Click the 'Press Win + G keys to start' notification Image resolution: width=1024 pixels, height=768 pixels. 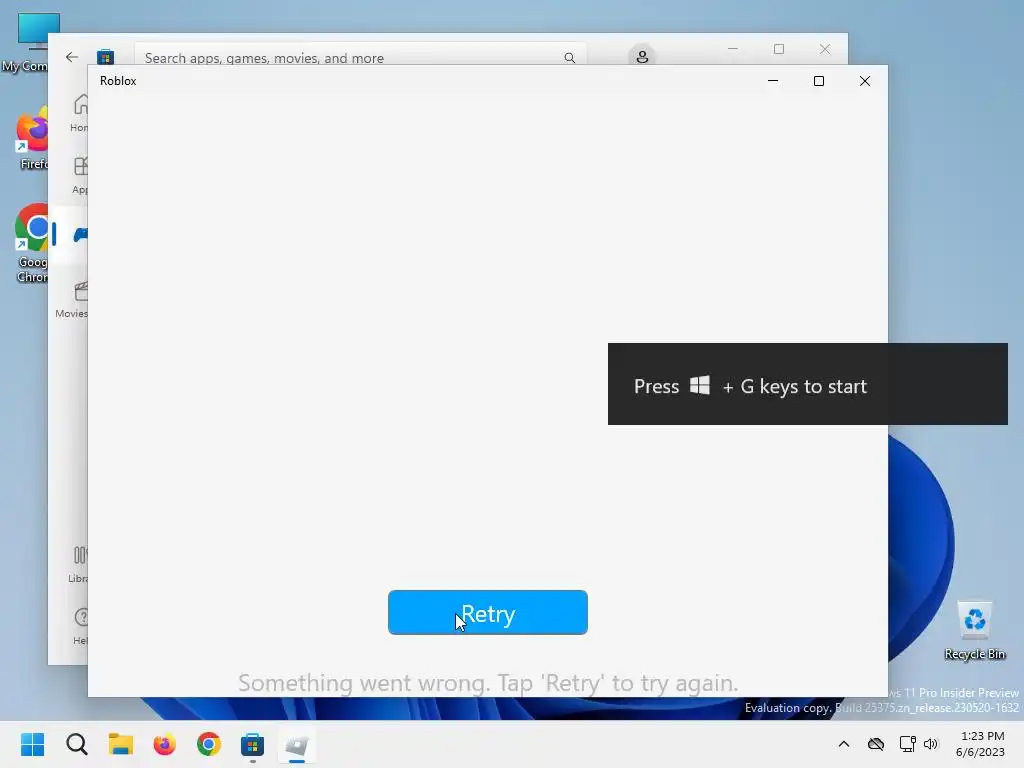click(x=807, y=384)
